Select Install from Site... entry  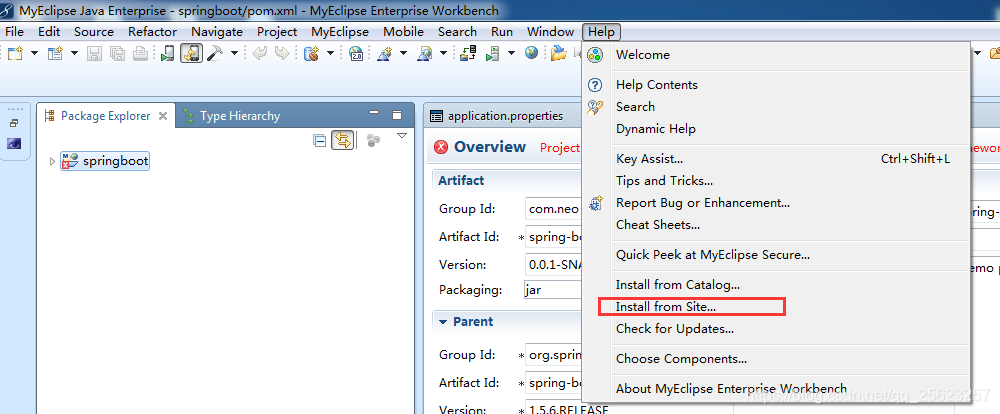tap(776, 307)
